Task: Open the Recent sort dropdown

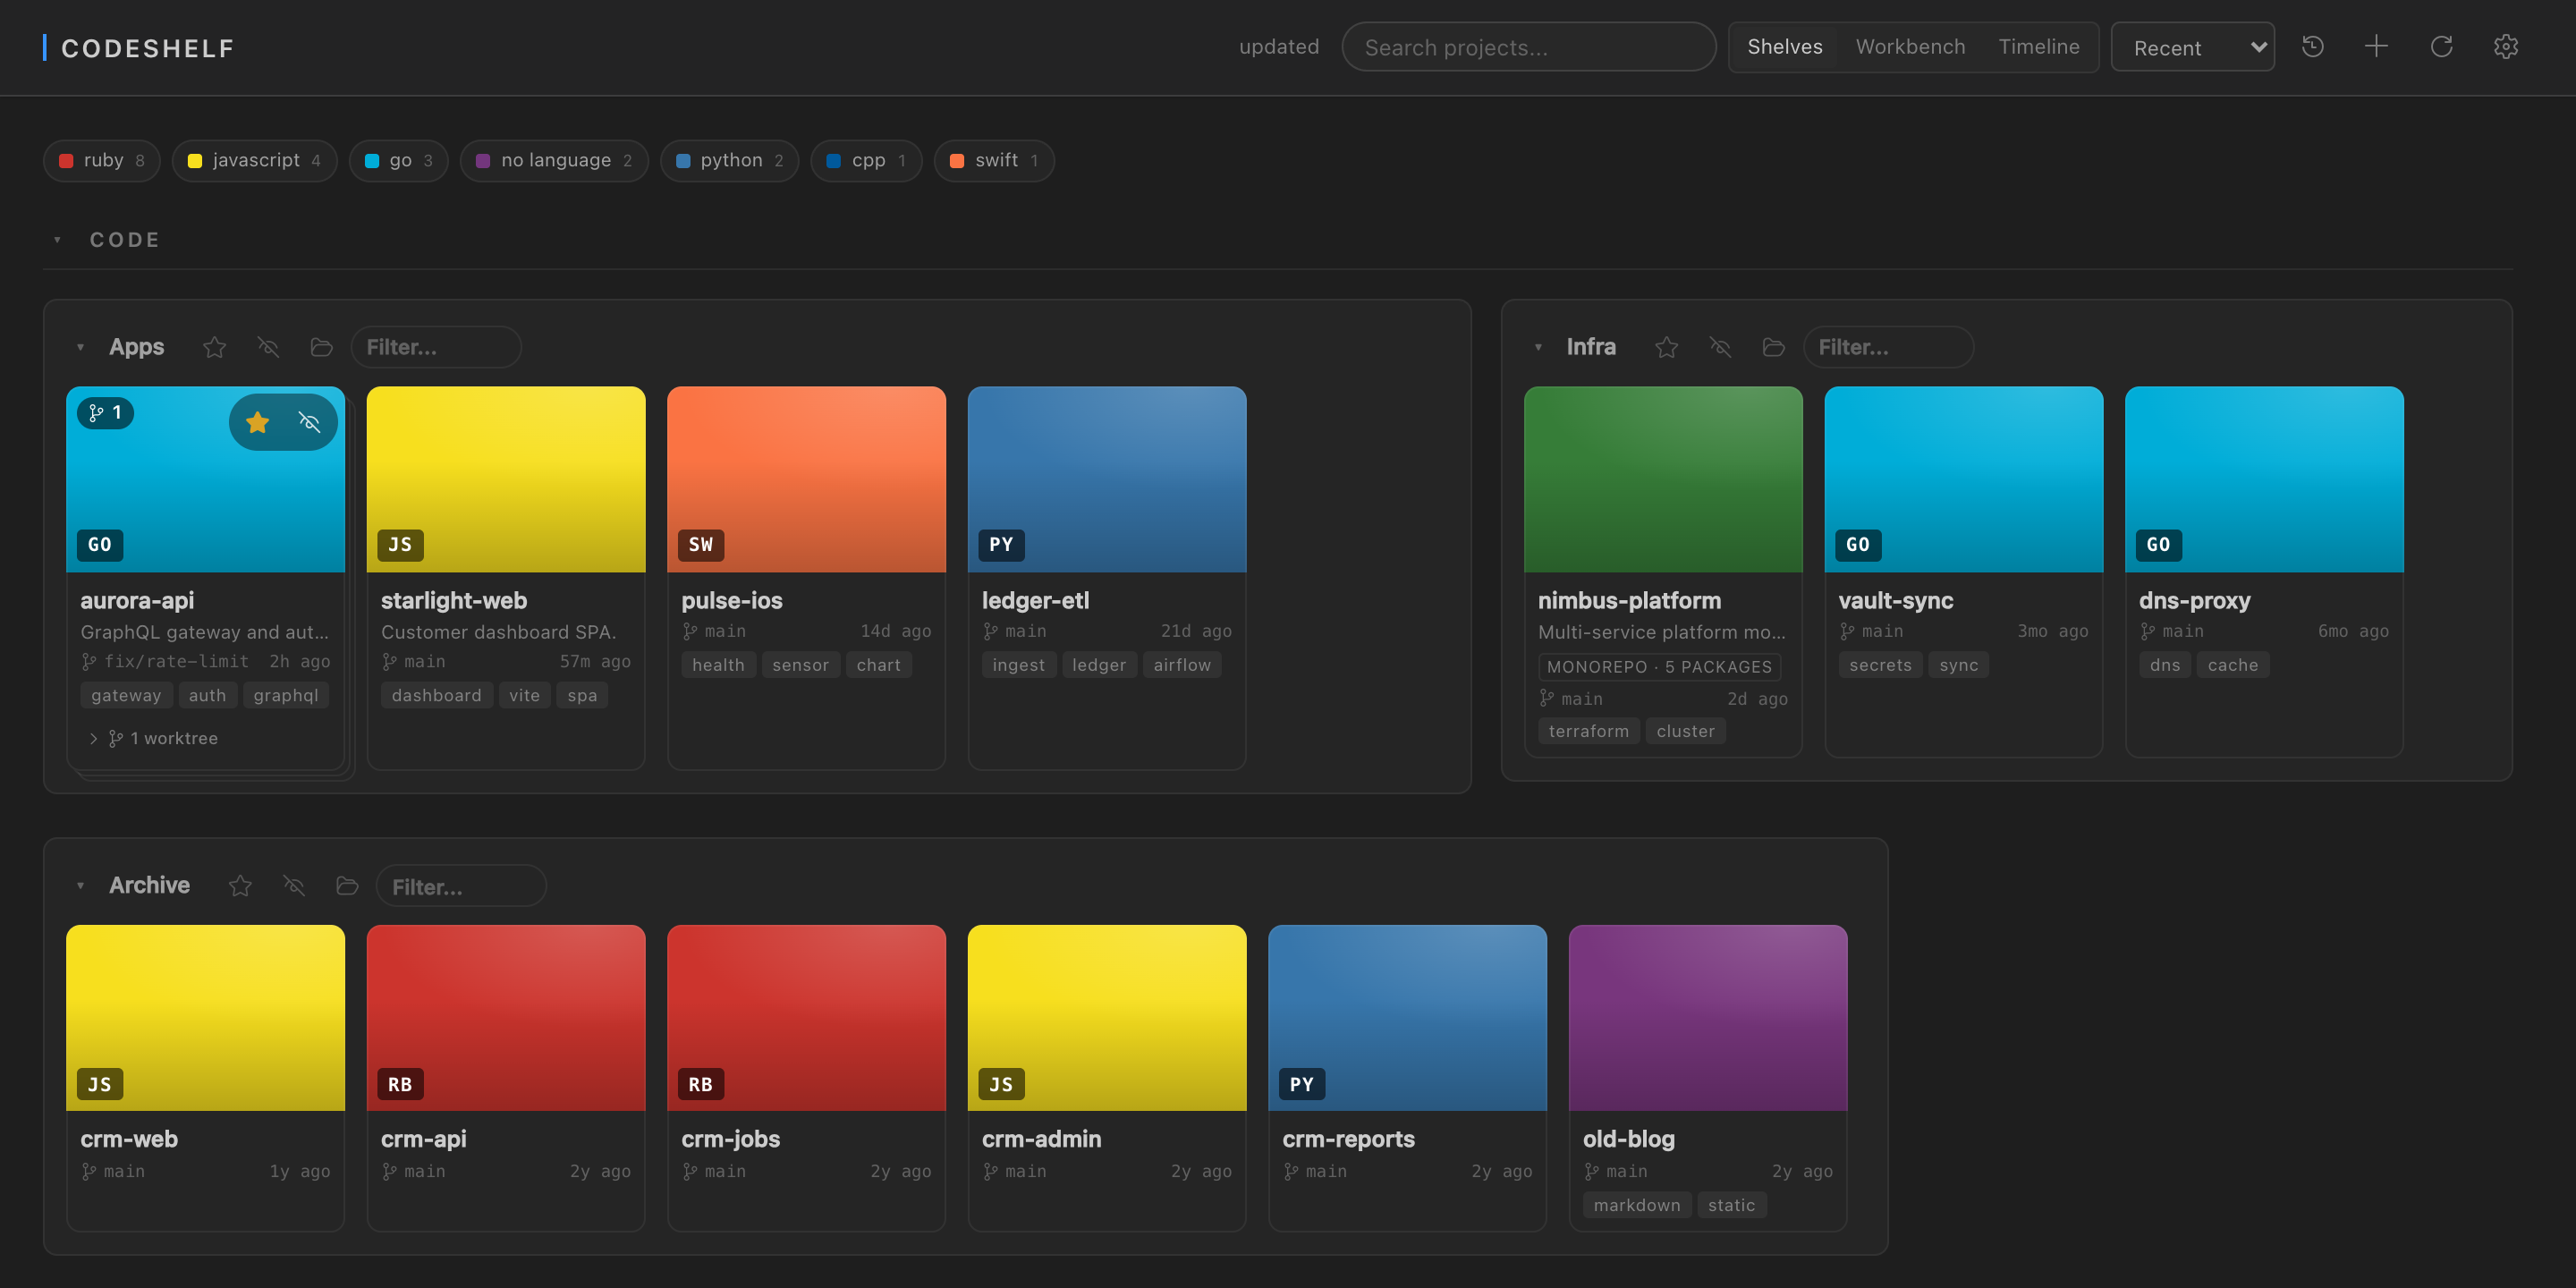Action: 2192,47
